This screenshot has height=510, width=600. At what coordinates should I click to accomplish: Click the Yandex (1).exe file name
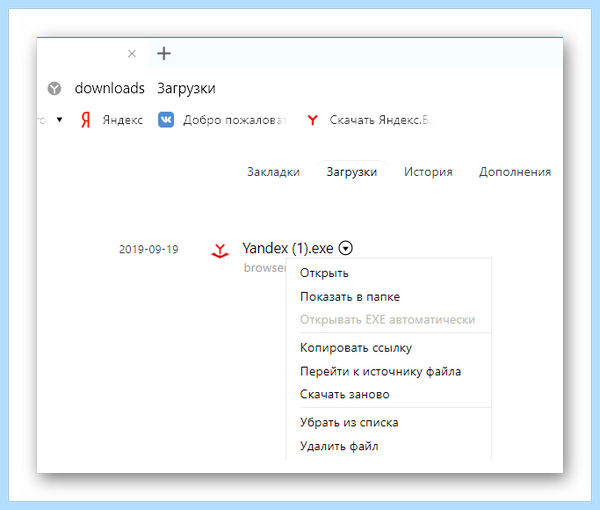(x=288, y=248)
